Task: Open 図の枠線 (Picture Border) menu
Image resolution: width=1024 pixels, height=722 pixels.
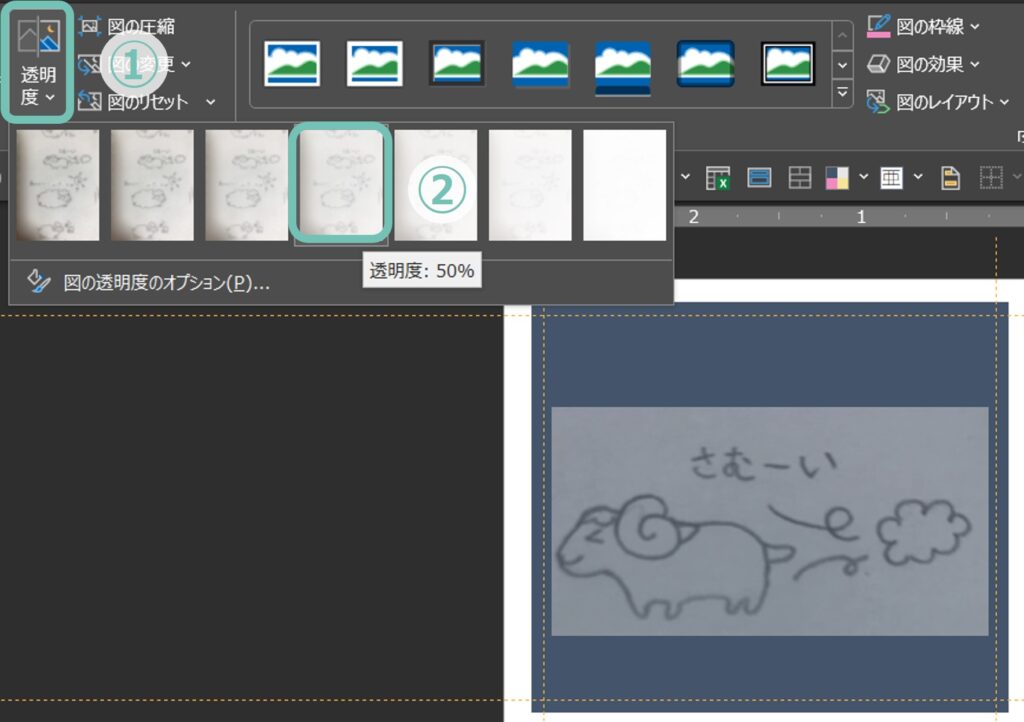Action: tap(923, 27)
